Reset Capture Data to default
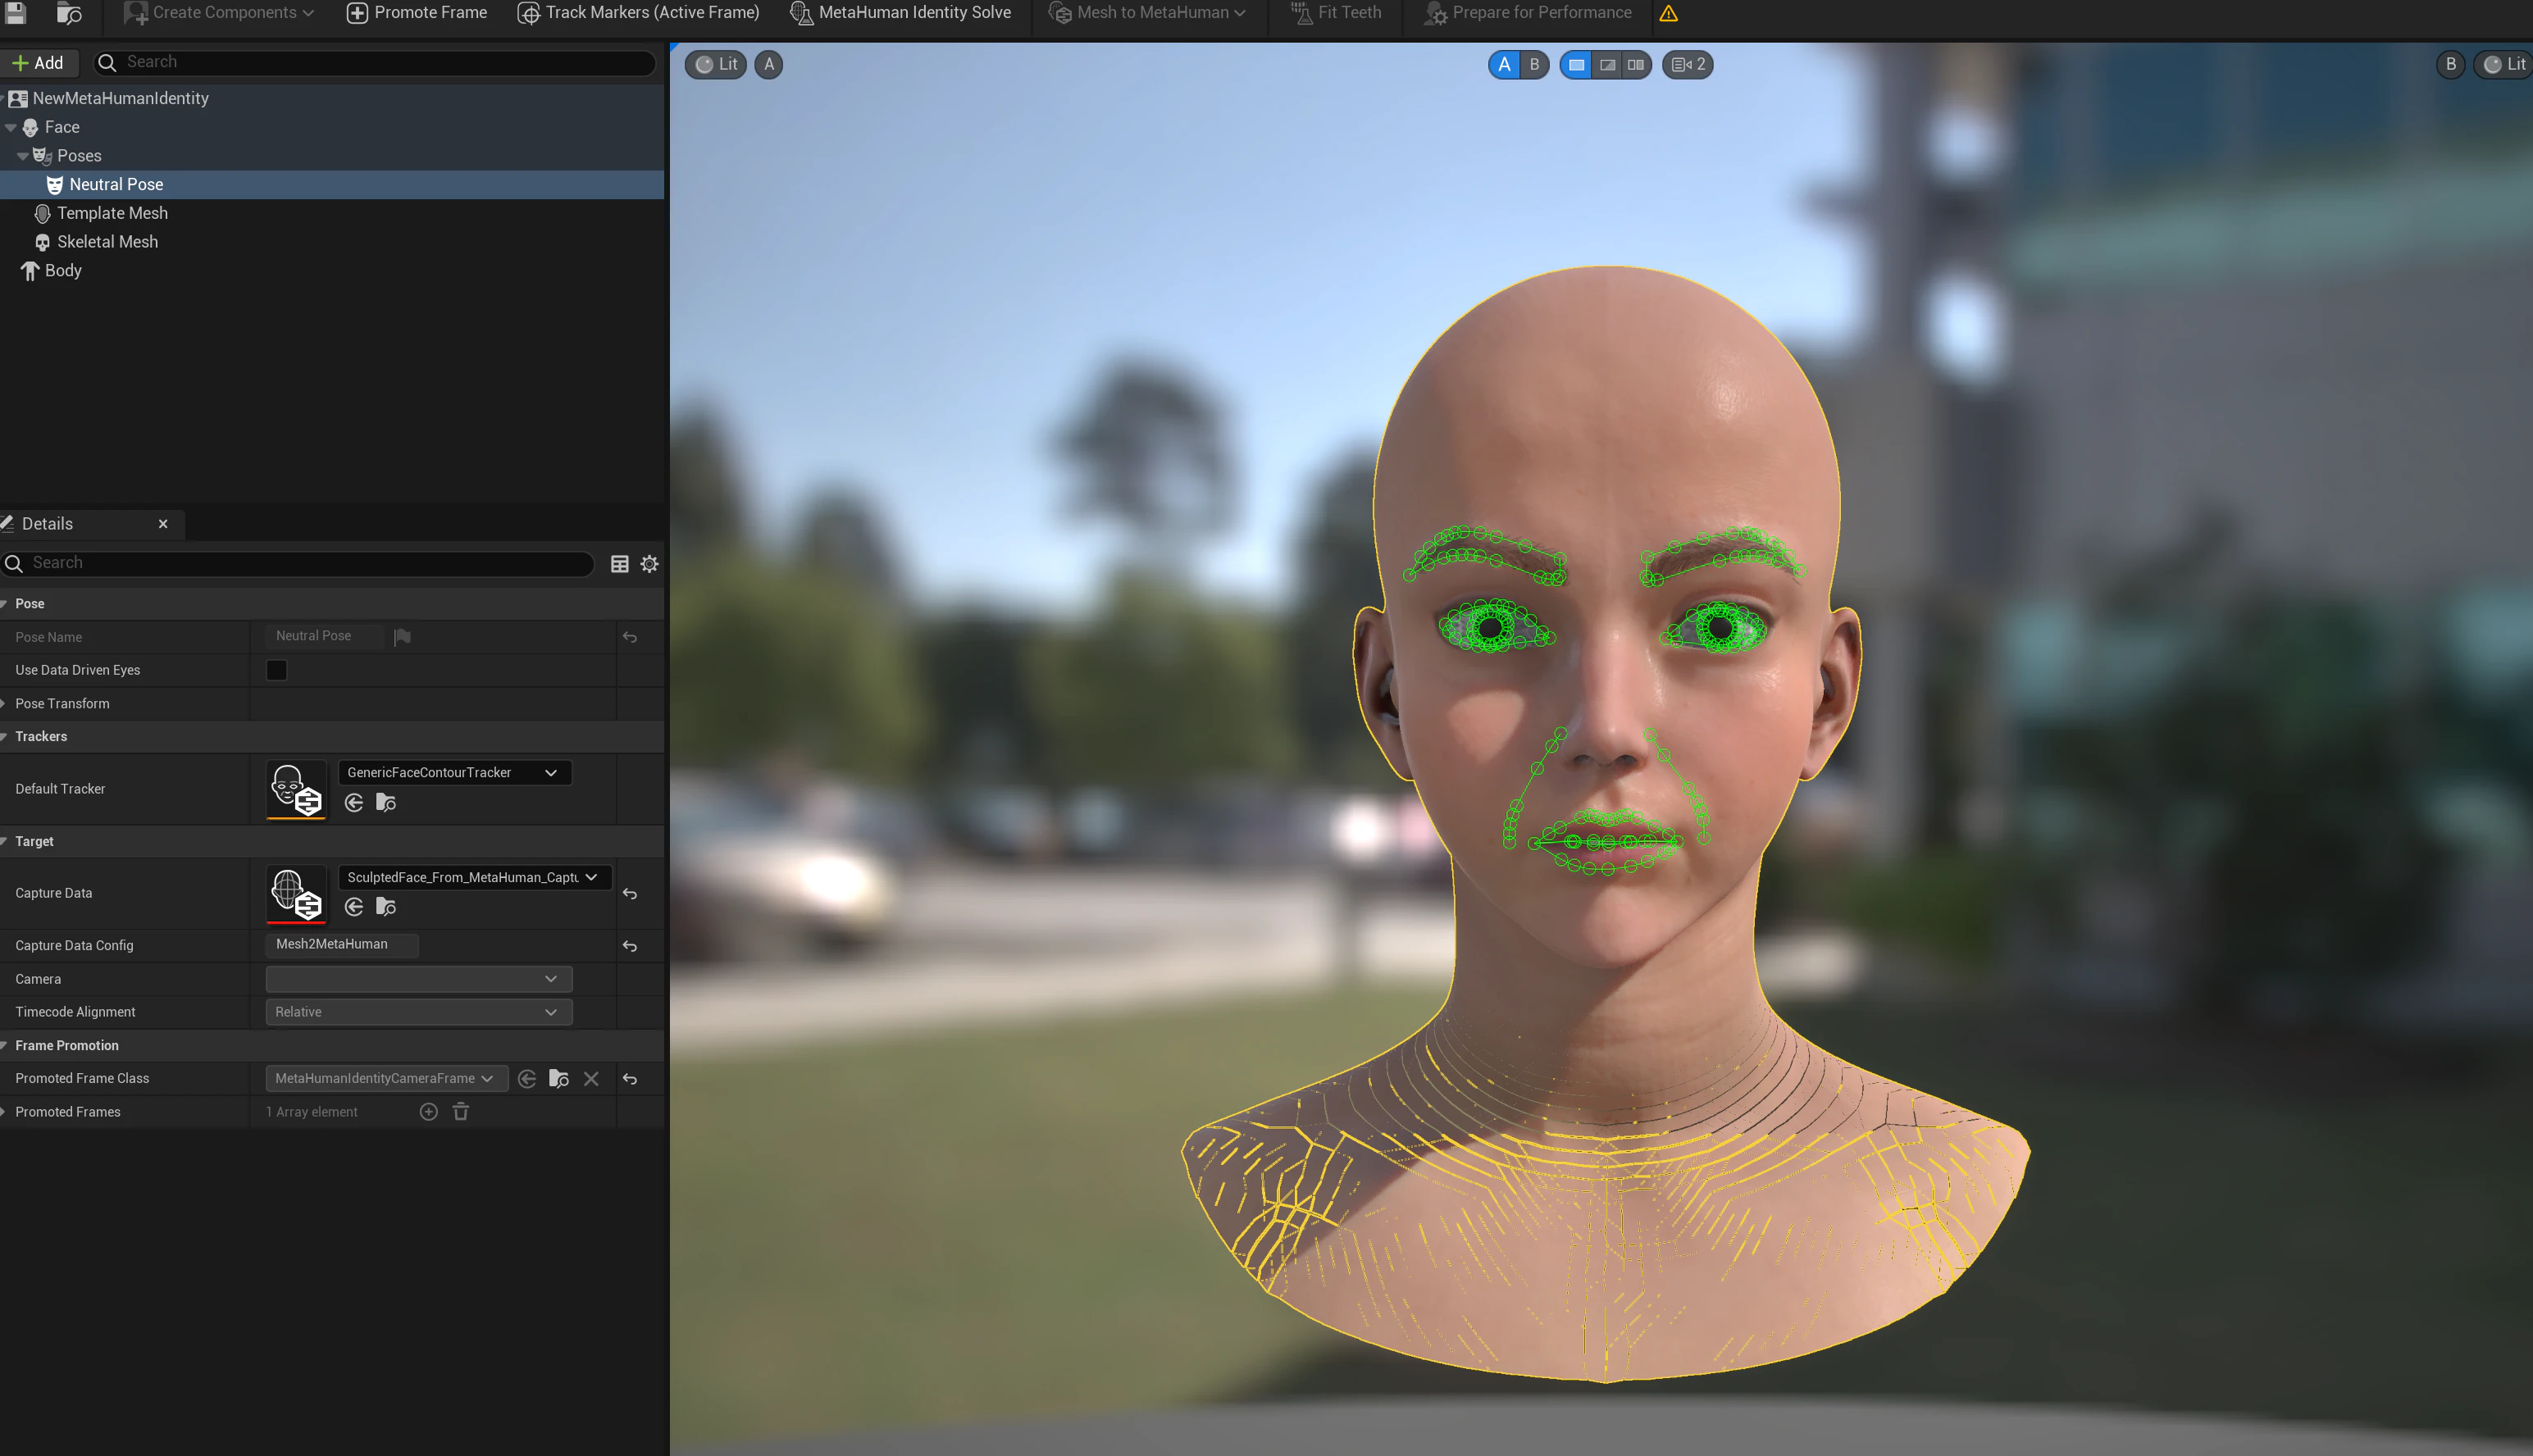This screenshot has height=1456, width=2533. click(630, 894)
